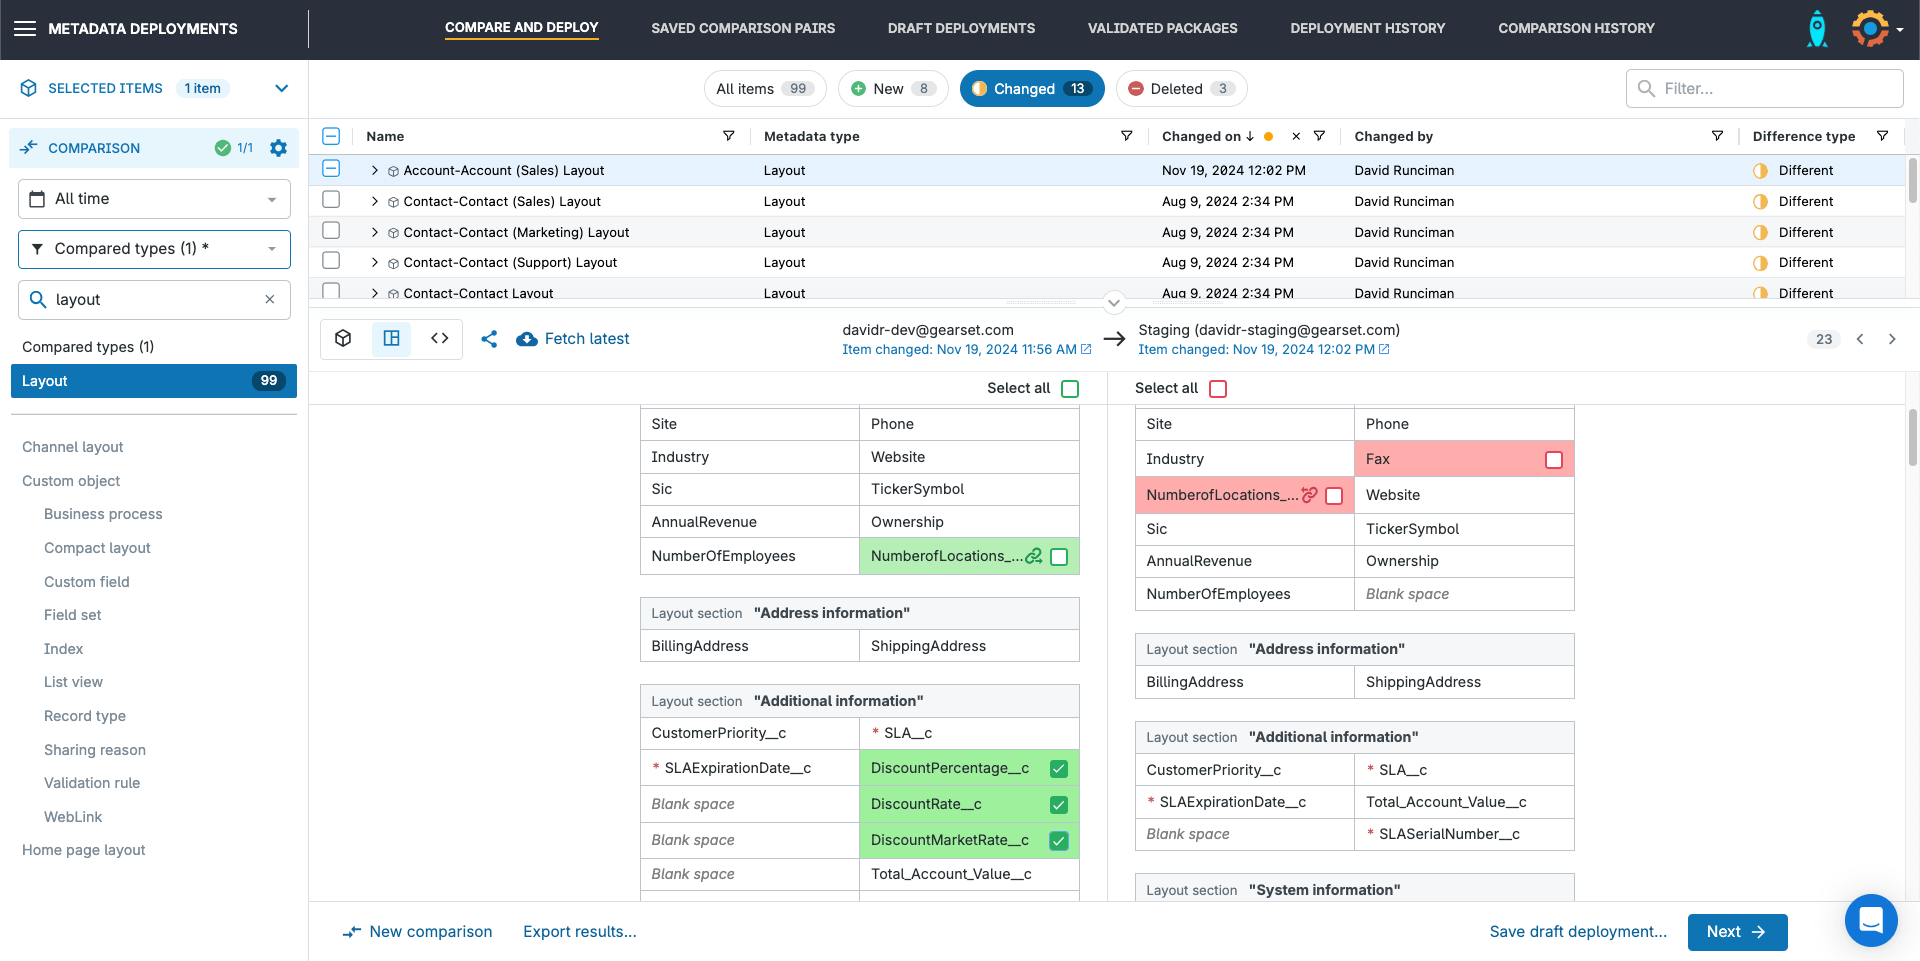Screen dimensions: 1920x961
Task: Uncheck the DiscountRate__c field checkbox
Action: [1059, 805]
